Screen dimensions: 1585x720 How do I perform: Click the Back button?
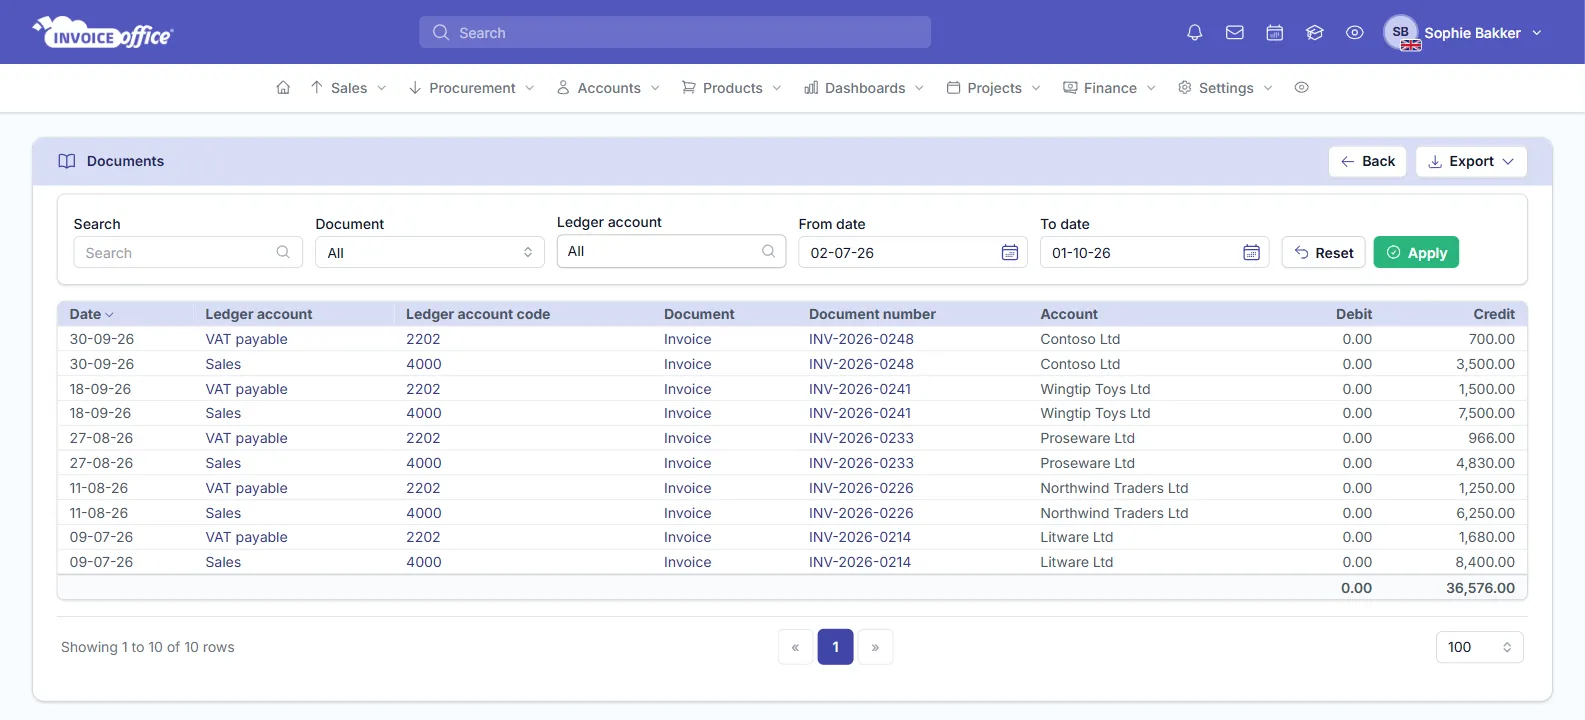pyautogui.click(x=1368, y=161)
